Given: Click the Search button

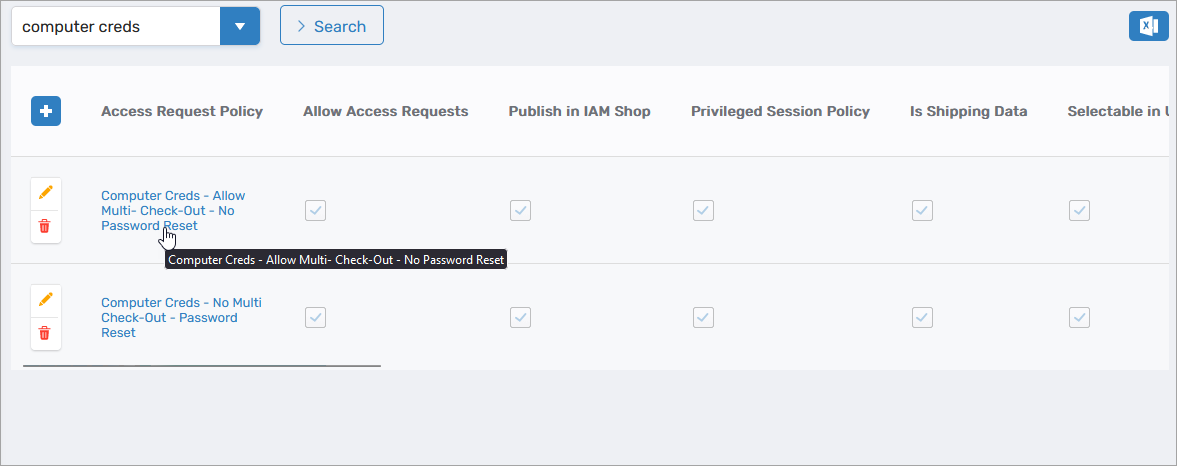Looking at the screenshot, I should (332, 26).
